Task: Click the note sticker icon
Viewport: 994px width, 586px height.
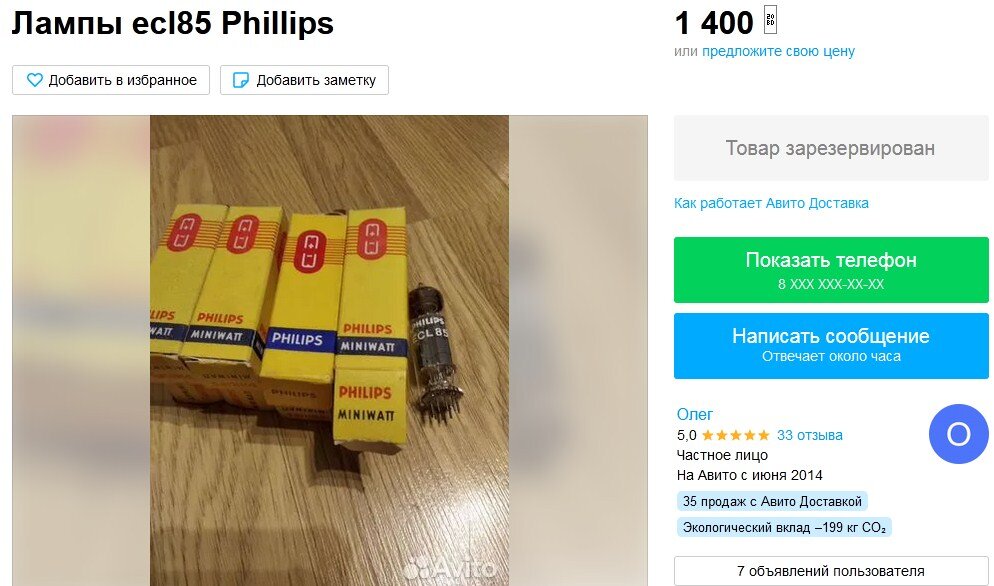Action: tap(241, 80)
